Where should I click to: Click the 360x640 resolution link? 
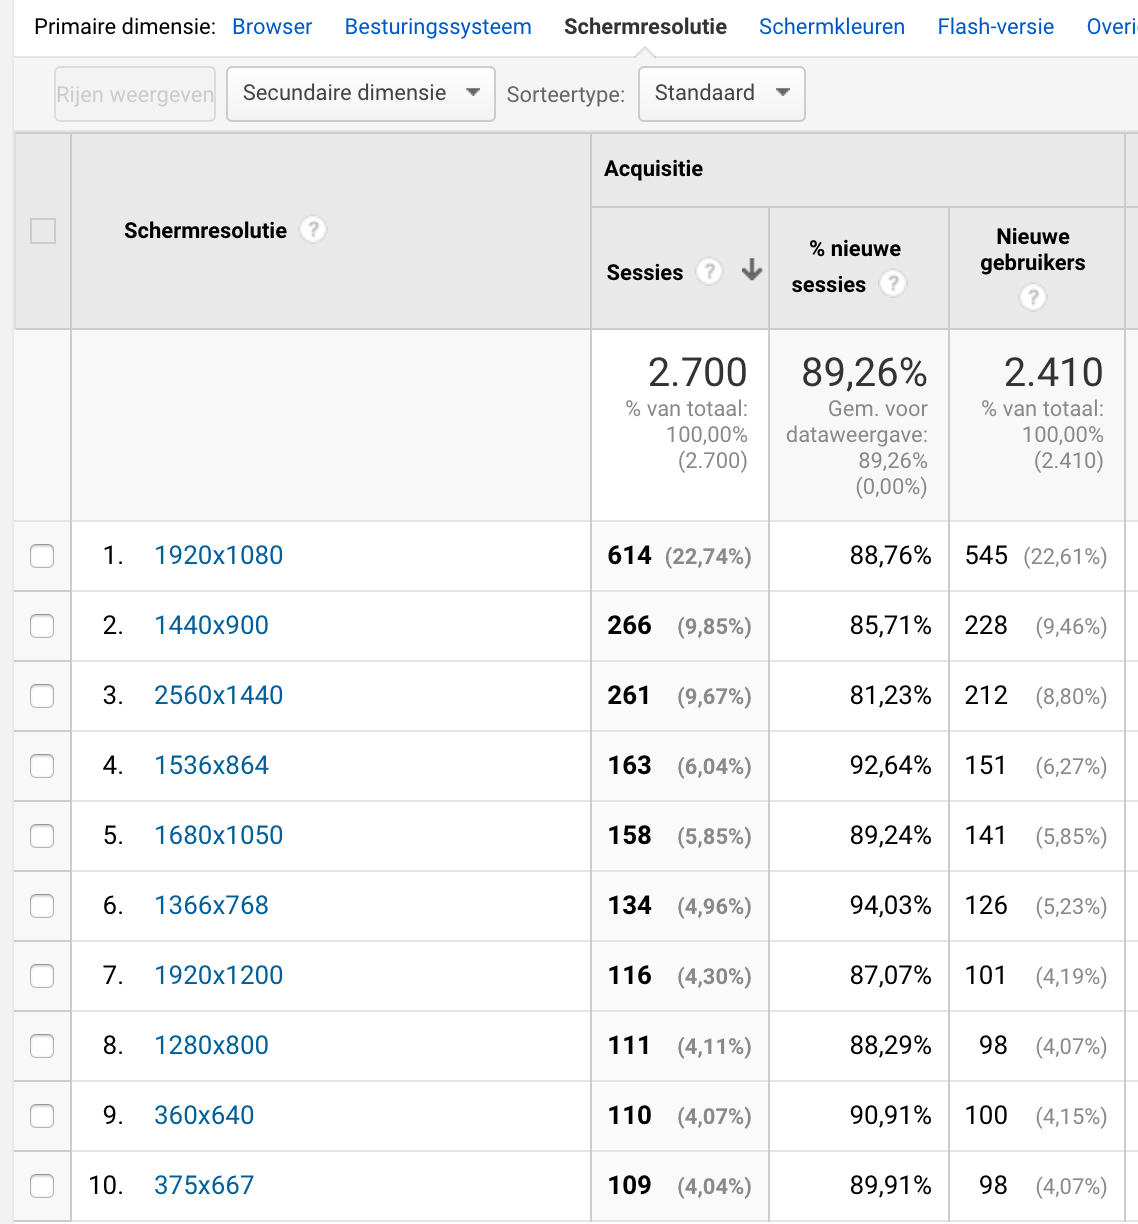[x=204, y=1116]
